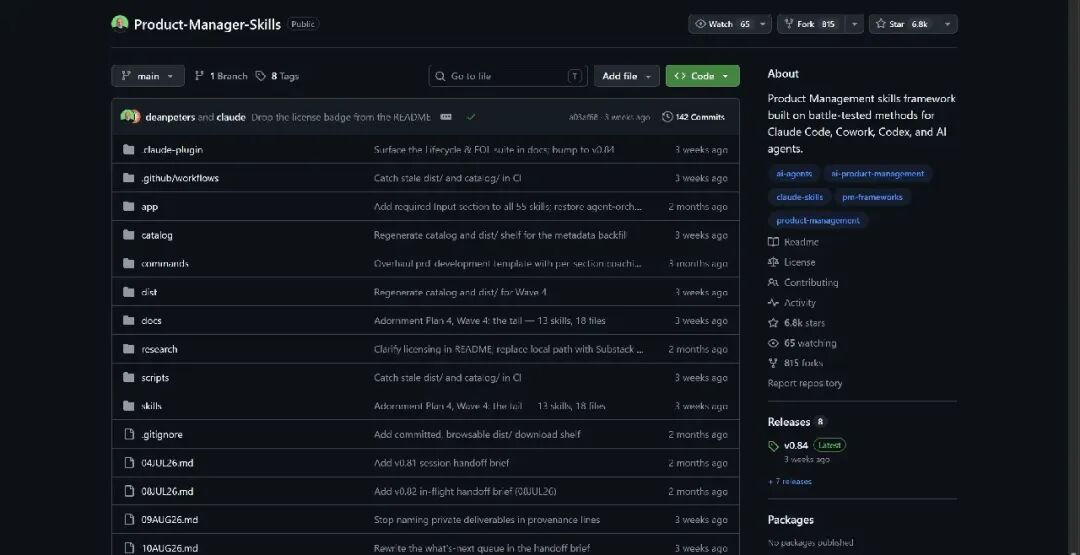Fork the repository
The height and width of the screenshot is (555, 1080).
point(809,24)
